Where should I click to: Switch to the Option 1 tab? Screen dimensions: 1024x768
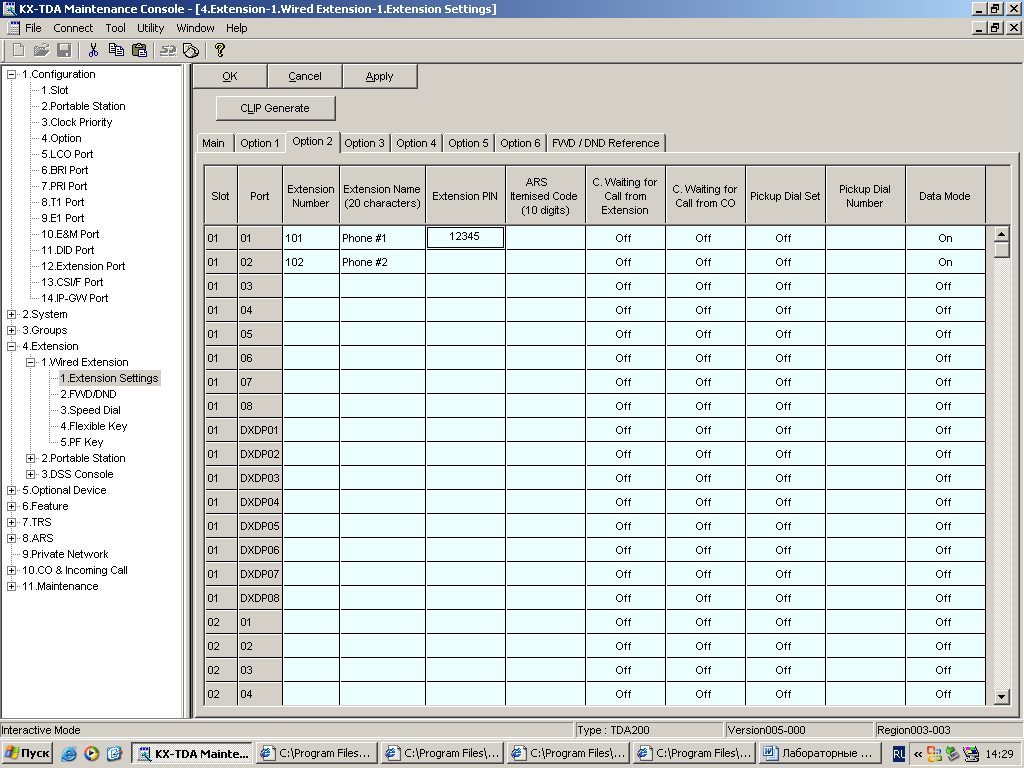pyautogui.click(x=259, y=143)
